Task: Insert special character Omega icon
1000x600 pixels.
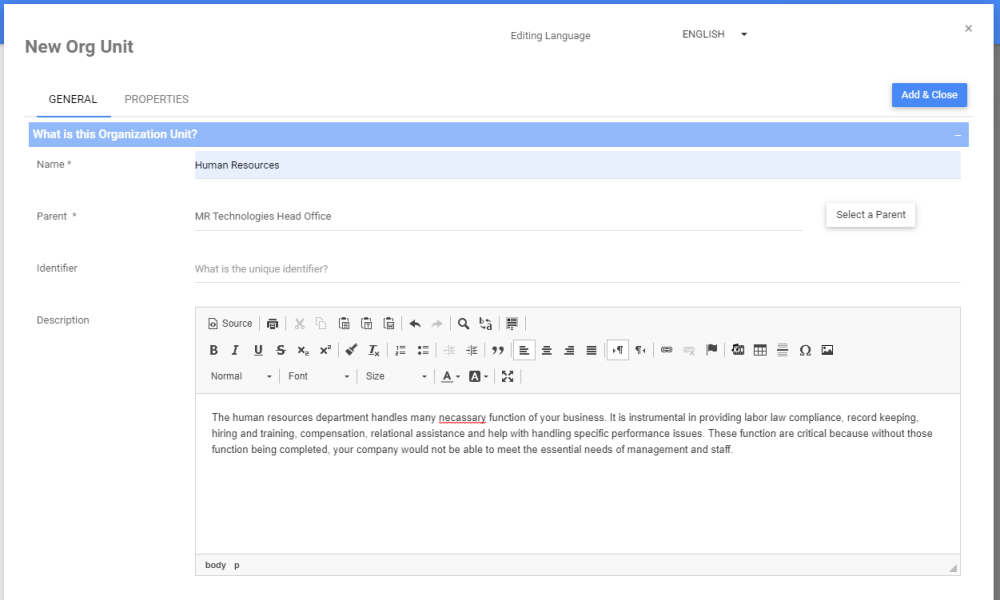Action: [805, 350]
